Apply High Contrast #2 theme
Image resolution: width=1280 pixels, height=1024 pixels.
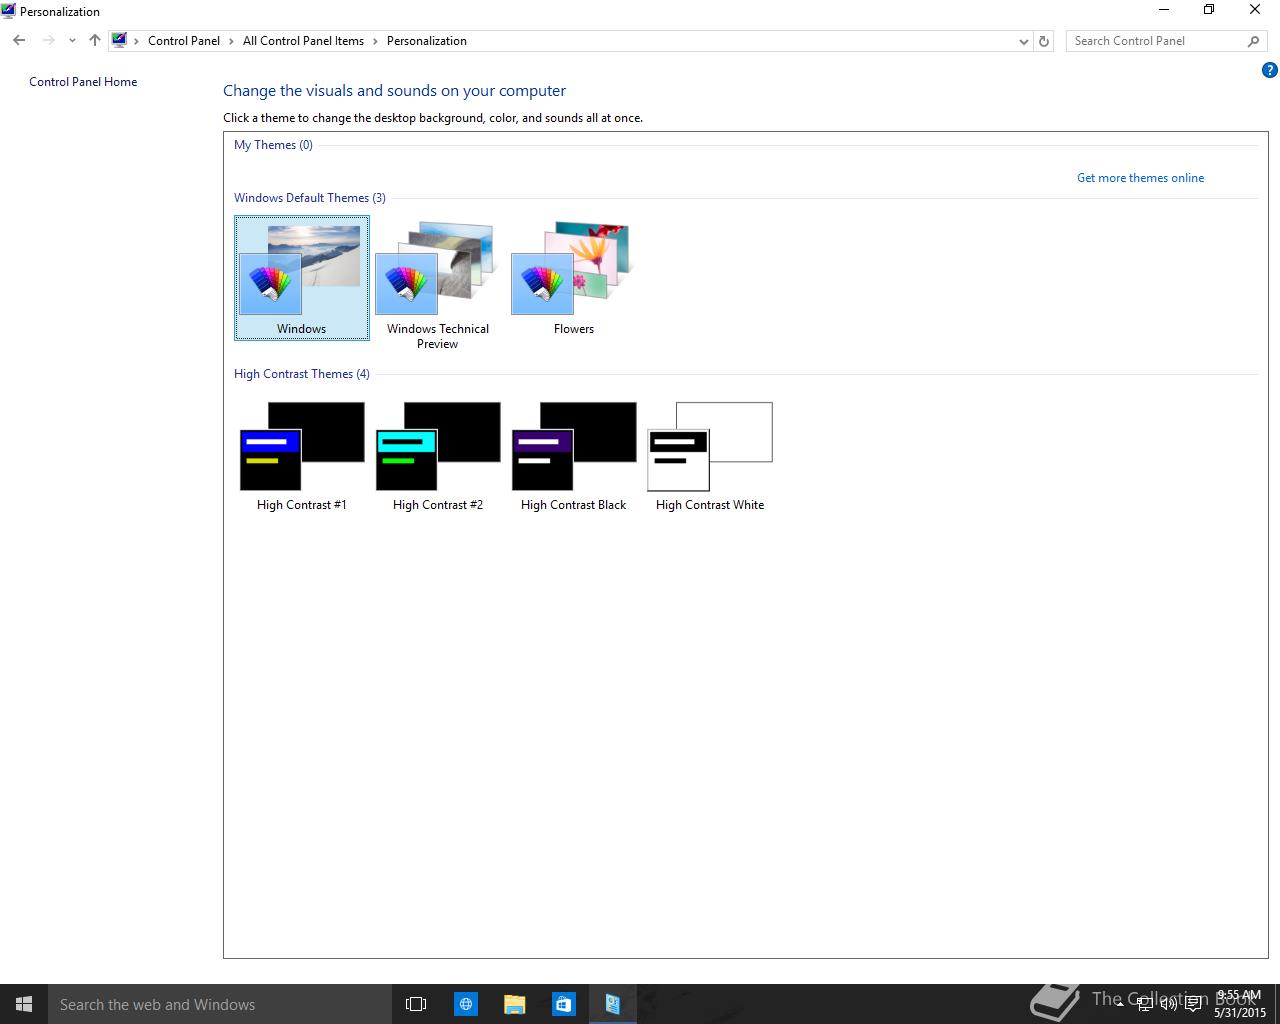click(x=438, y=456)
